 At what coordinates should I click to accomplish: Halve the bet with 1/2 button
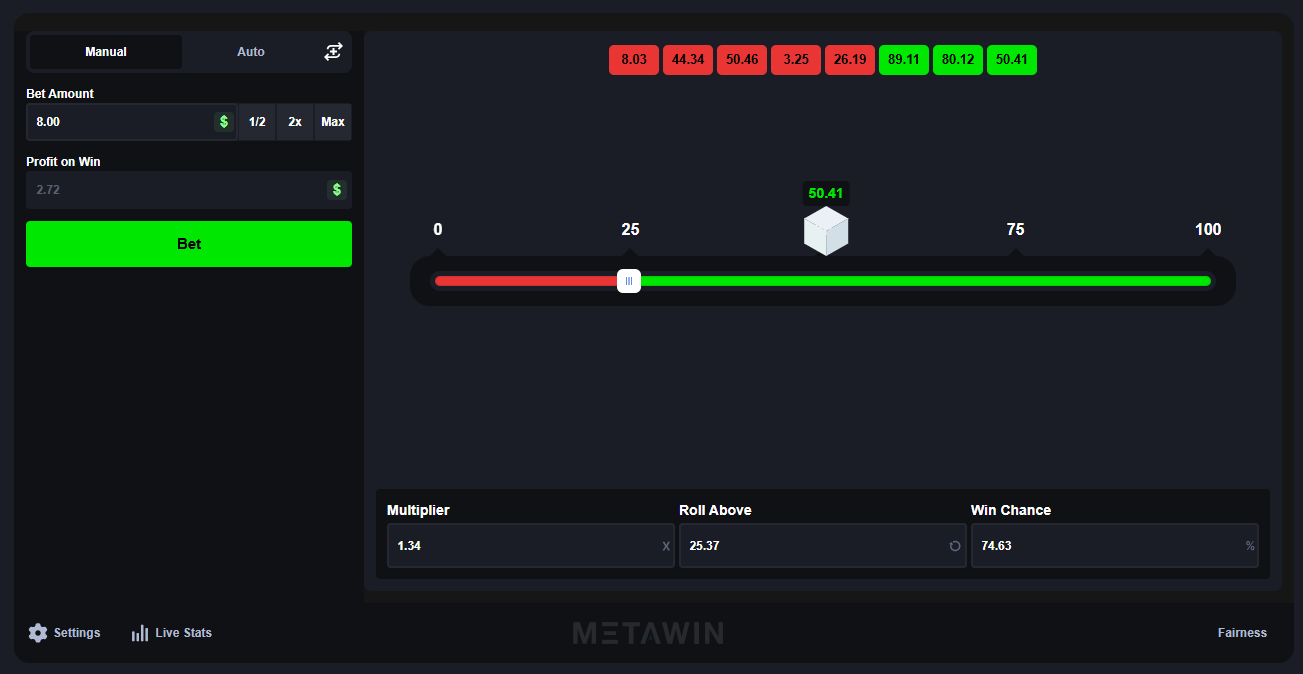[257, 122]
